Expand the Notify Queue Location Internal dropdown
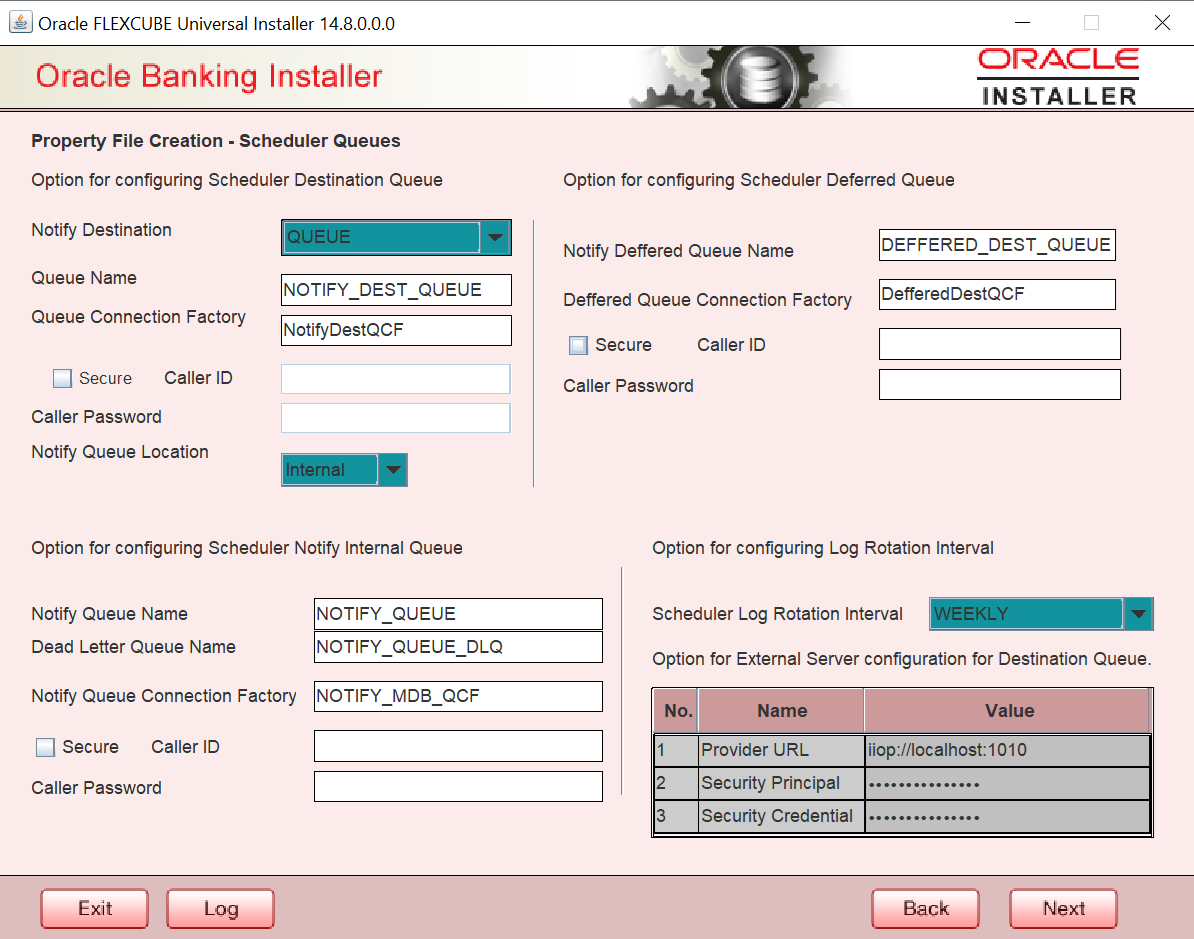This screenshot has height=939, width=1194. [x=344, y=470]
